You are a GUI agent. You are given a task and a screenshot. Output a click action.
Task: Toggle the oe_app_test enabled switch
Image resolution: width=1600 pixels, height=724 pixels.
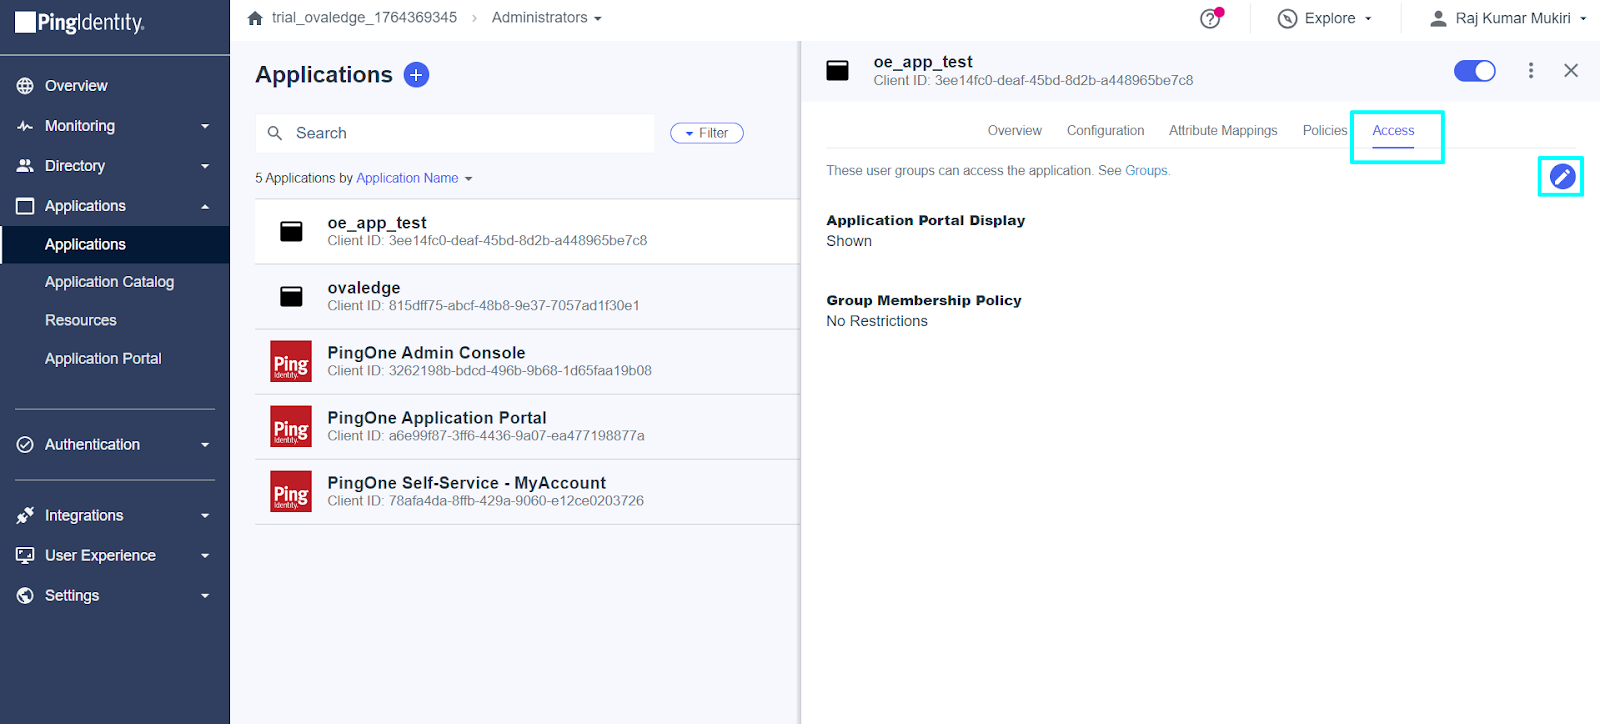point(1475,70)
